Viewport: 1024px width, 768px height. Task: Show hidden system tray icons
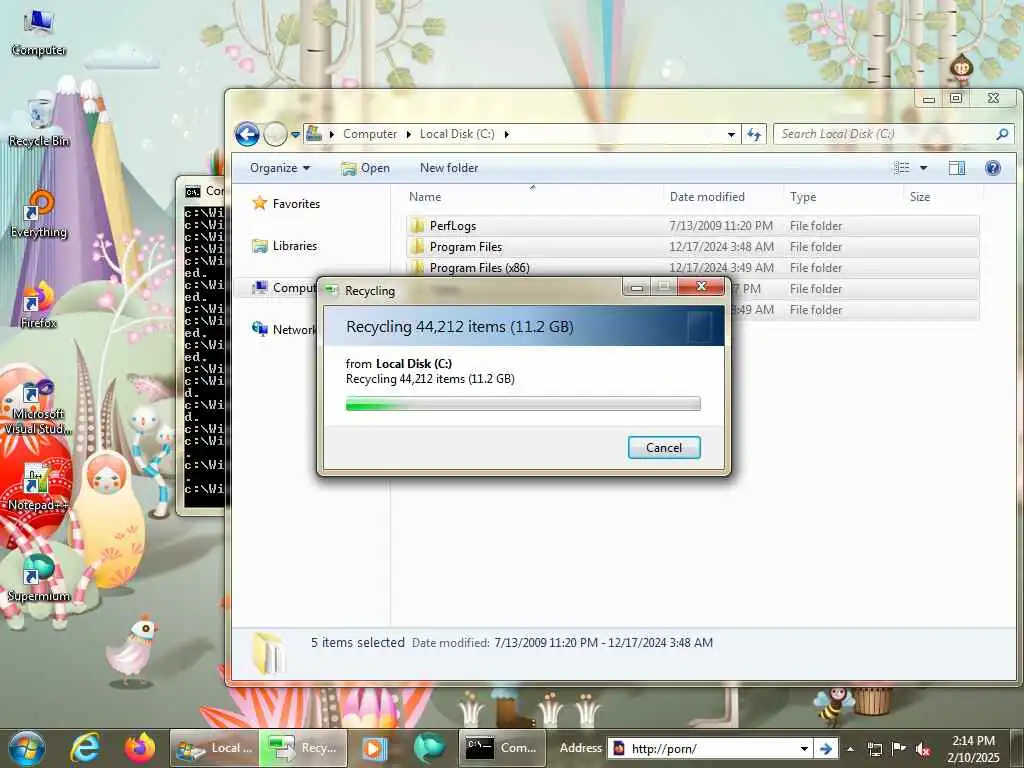coord(850,749)
